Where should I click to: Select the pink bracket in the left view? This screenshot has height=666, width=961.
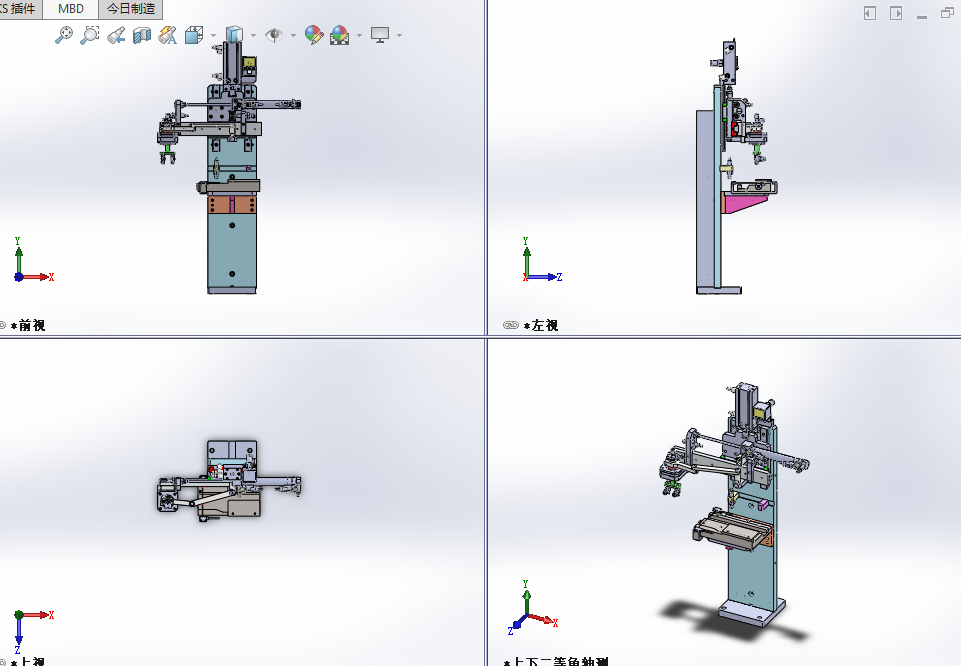point(743,203)
